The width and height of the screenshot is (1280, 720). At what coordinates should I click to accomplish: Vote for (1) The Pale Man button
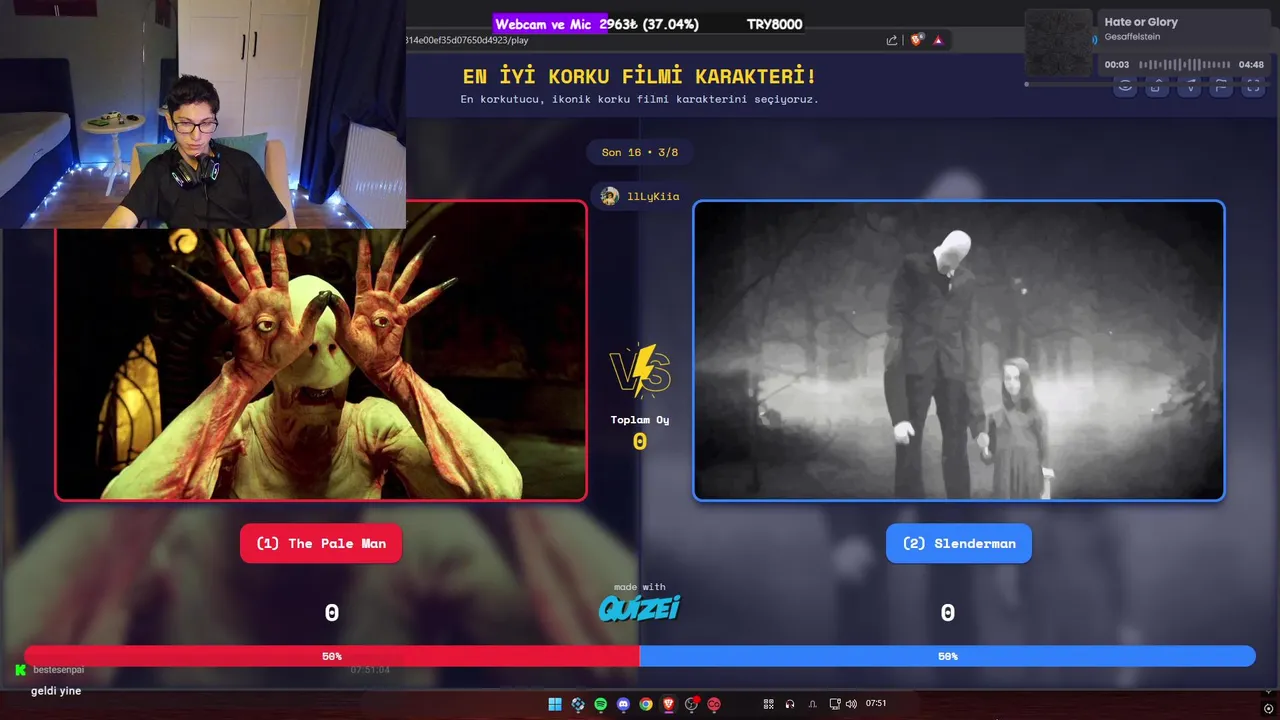click(x=320, y=543)
